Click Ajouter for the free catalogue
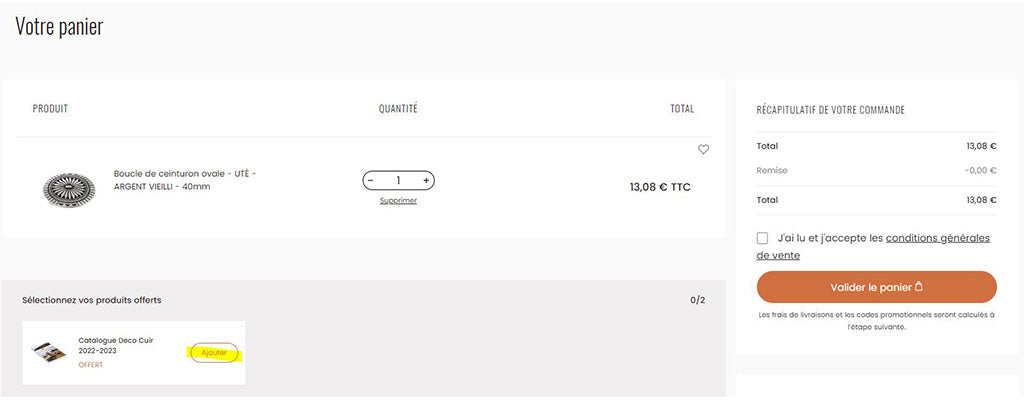 (214, 353)
